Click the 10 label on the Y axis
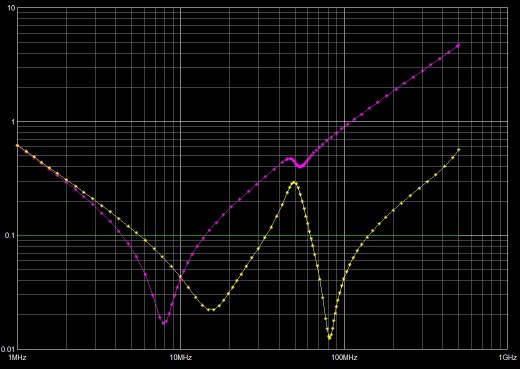 tap(12, 8)
